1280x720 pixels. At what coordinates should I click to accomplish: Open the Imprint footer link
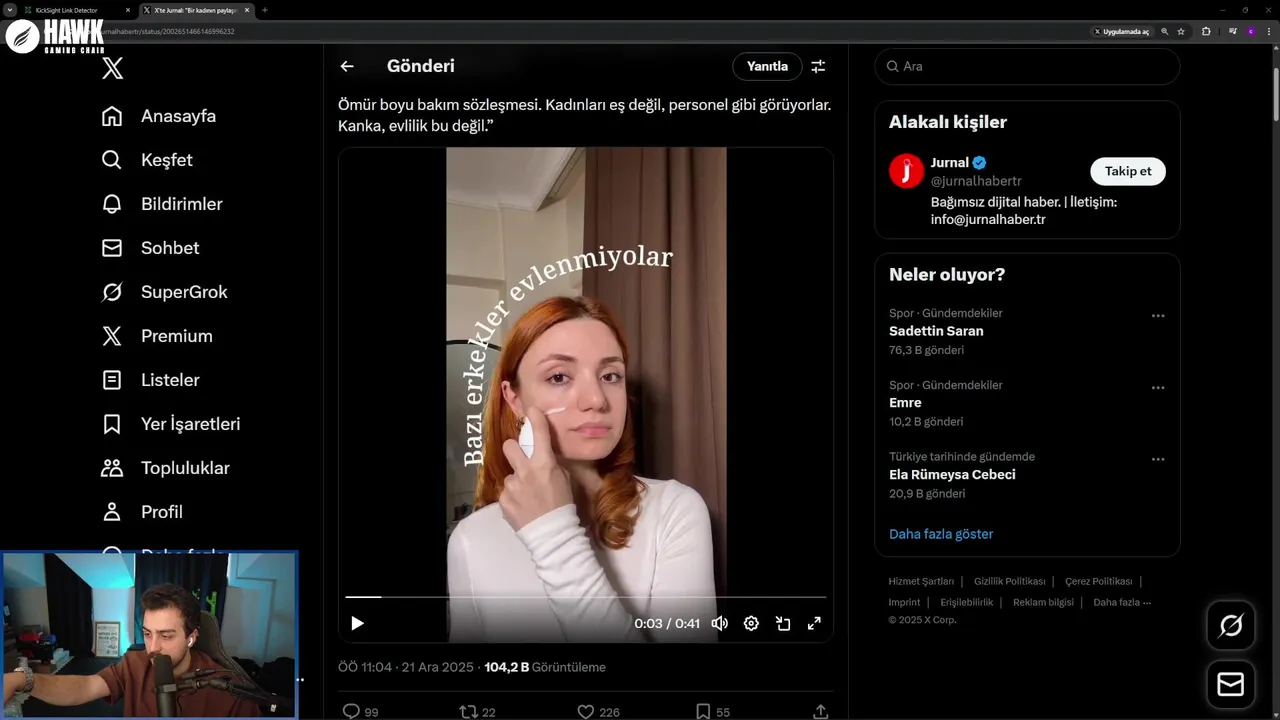904,602
